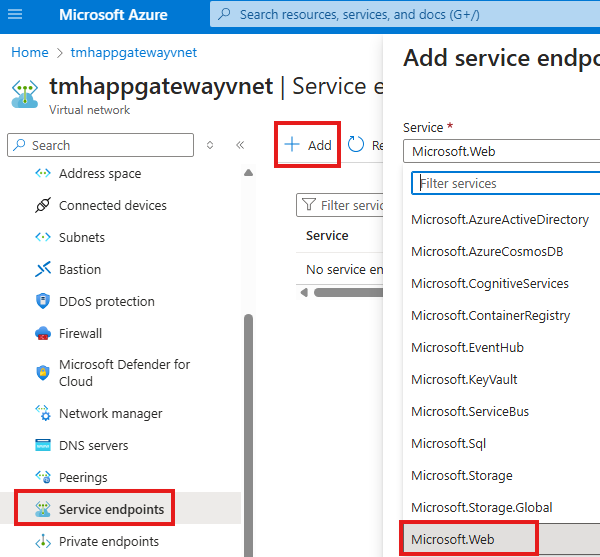The height and width of the screenshot is (557, 600).
Task: Click the Firewall cloud icon
Action: coord(43,333)
